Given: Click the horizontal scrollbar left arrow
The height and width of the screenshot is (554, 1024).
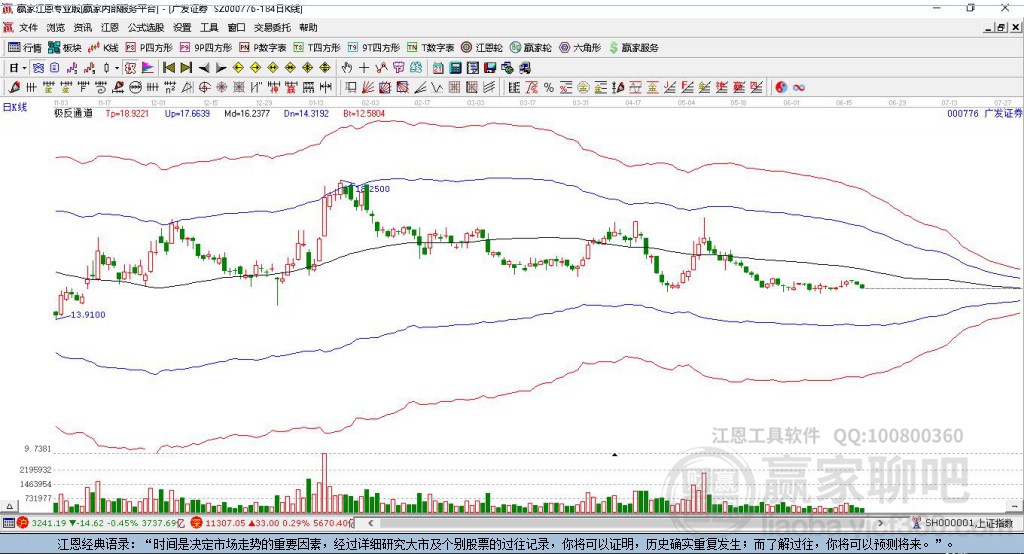Looking at the screenshot, I should click(x=371, y=523).
